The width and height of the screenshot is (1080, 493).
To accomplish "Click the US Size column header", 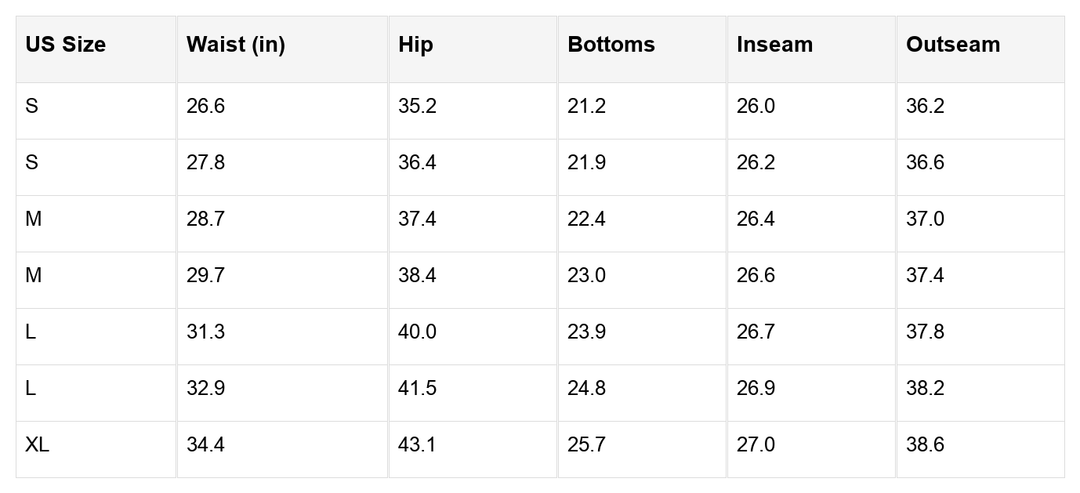I will tap(66, 45).
